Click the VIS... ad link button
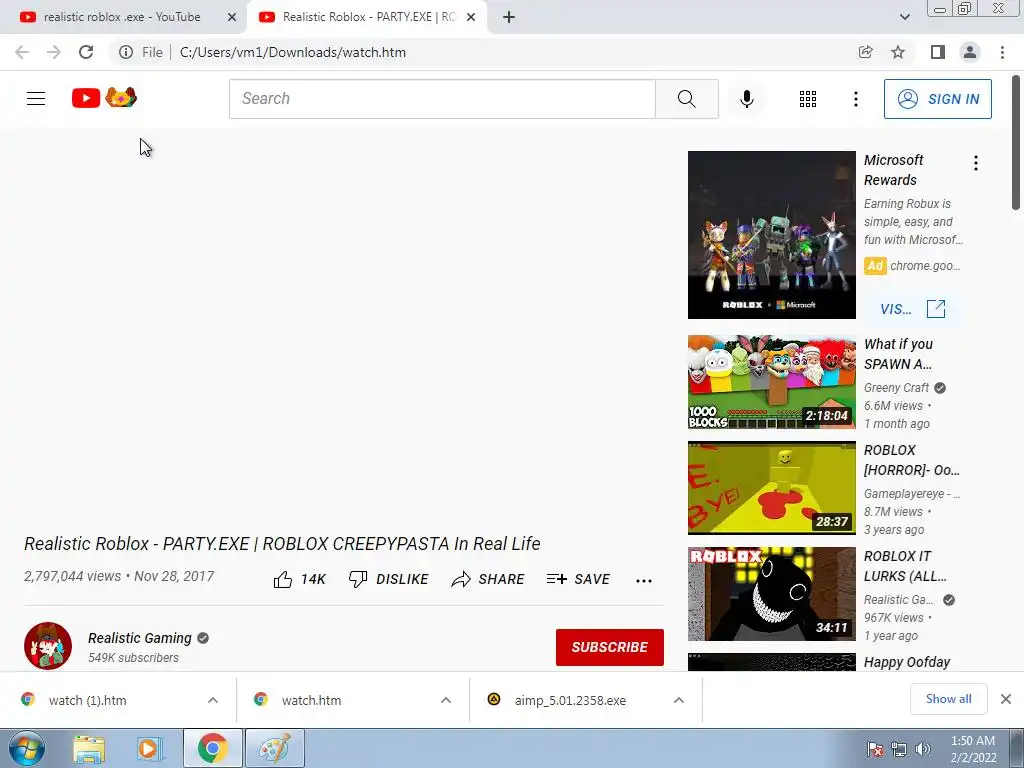The image size is (1024, 768). pos(912,309)
